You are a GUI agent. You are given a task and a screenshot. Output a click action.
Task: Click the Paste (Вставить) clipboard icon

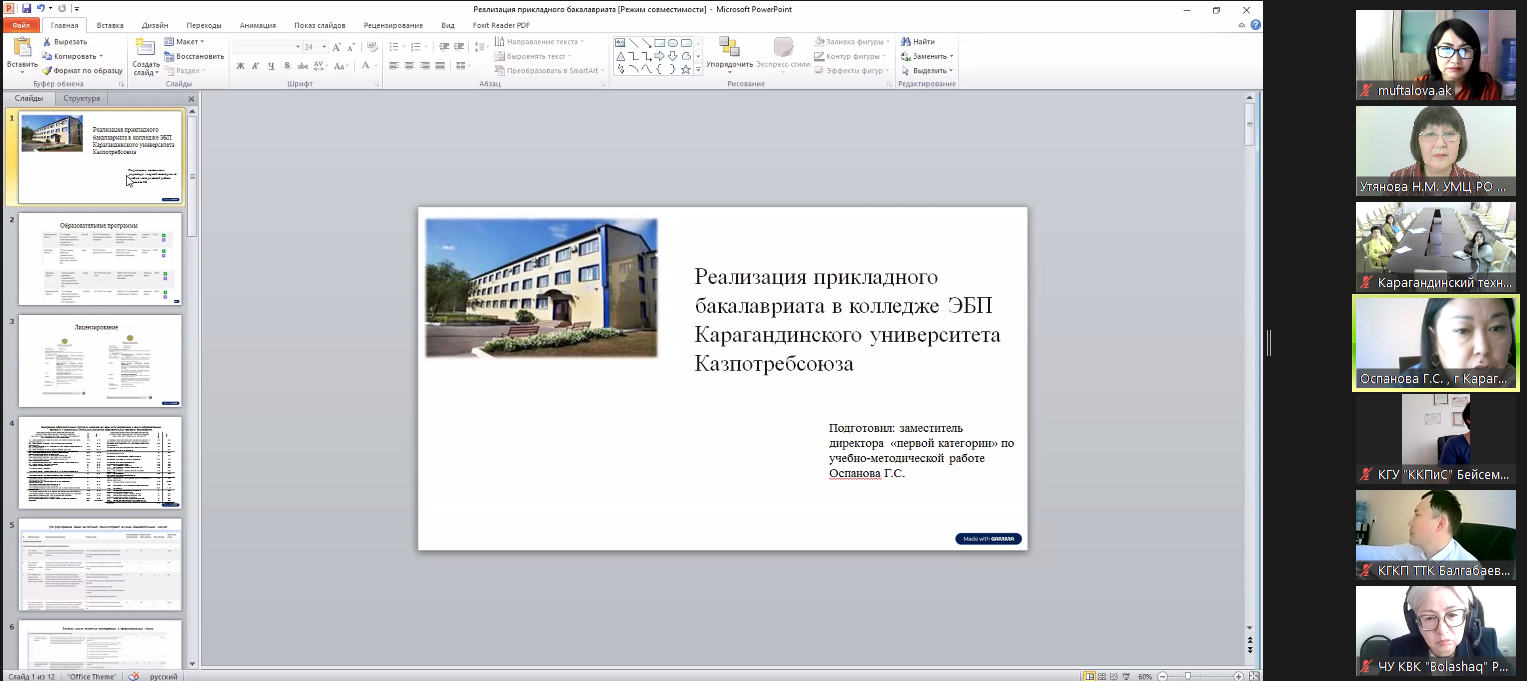tap(22, 48)
